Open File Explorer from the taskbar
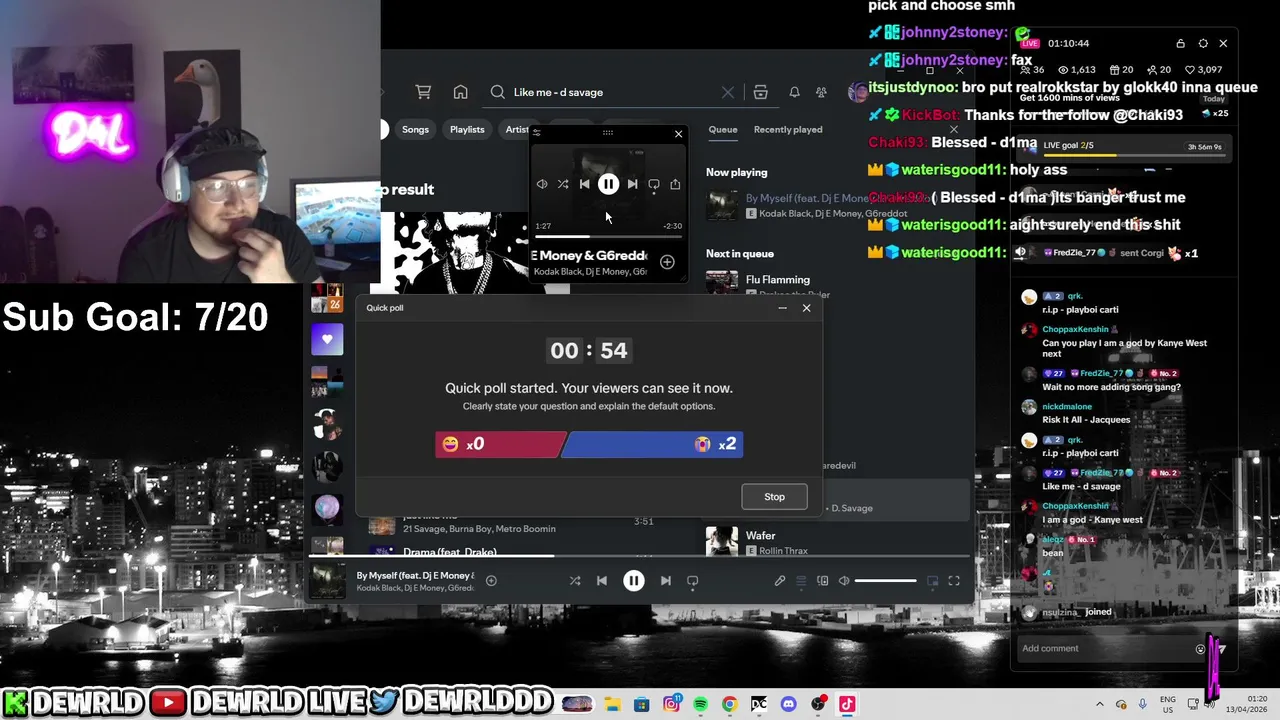The width and height of the screenshot is (1280, 720). 612,704
